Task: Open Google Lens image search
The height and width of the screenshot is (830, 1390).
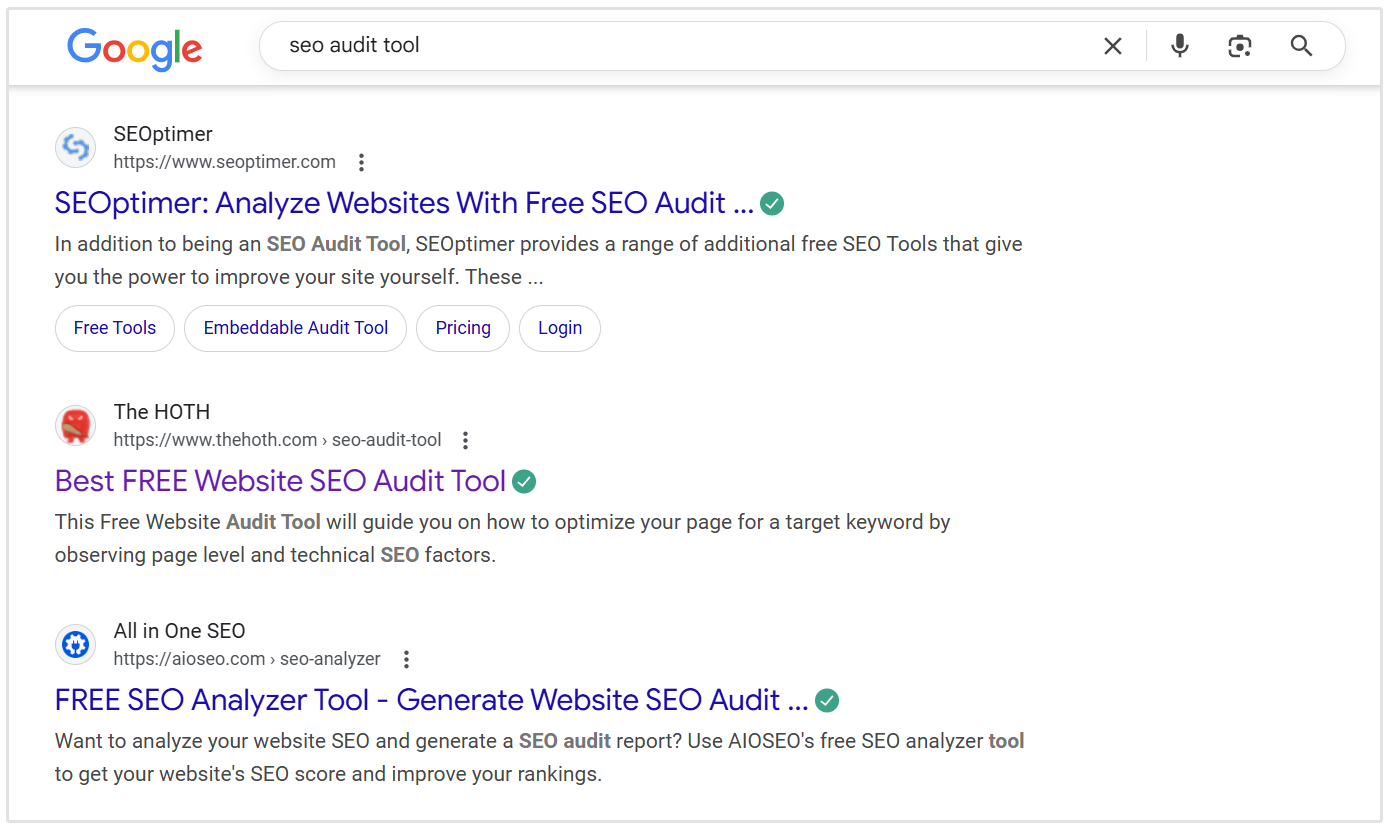Action: pos(1240,46)
